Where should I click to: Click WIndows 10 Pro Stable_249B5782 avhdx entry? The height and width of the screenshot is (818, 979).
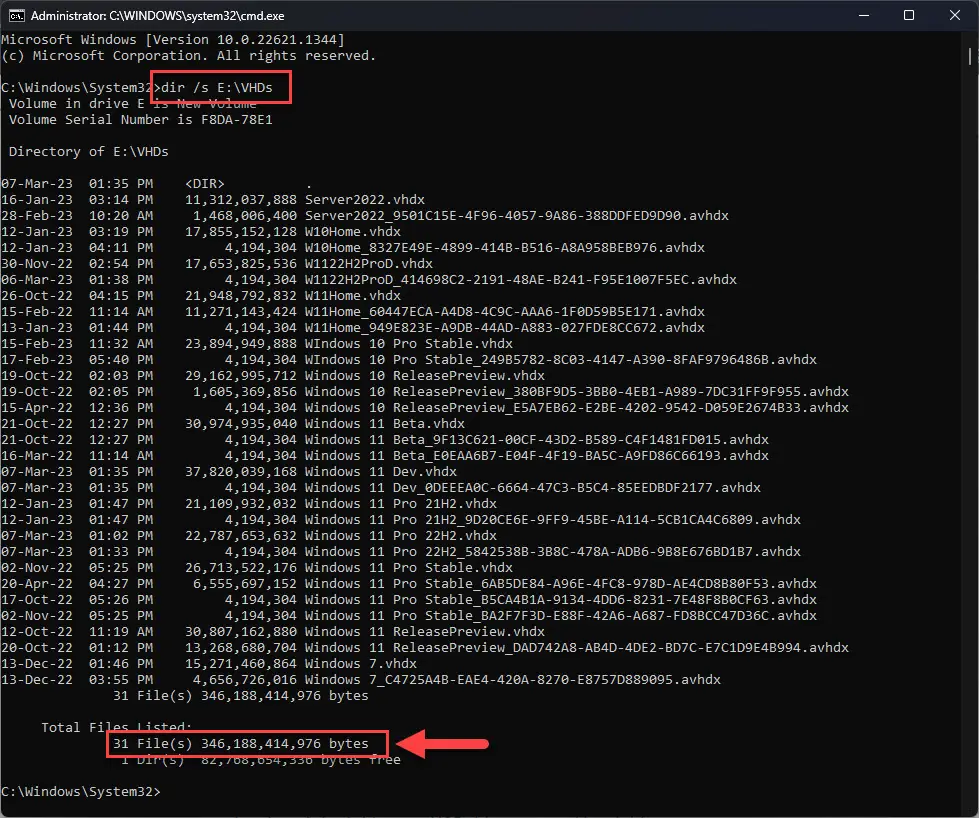click(x=561, y=360)
